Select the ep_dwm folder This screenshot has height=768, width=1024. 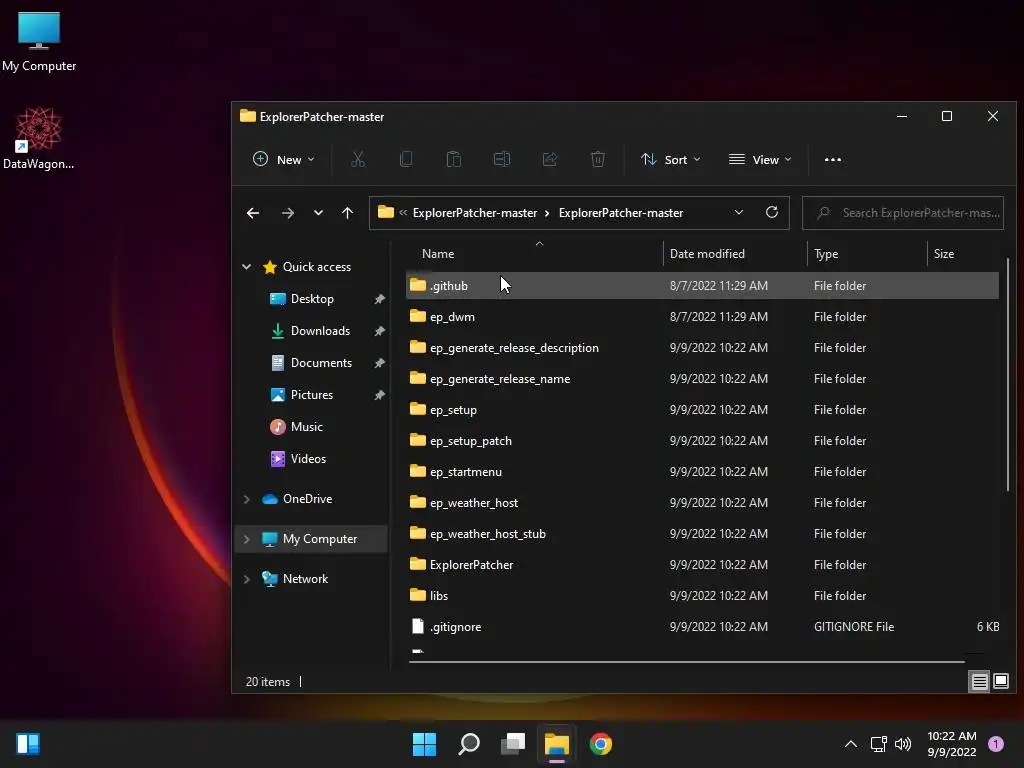click(702, 317)
